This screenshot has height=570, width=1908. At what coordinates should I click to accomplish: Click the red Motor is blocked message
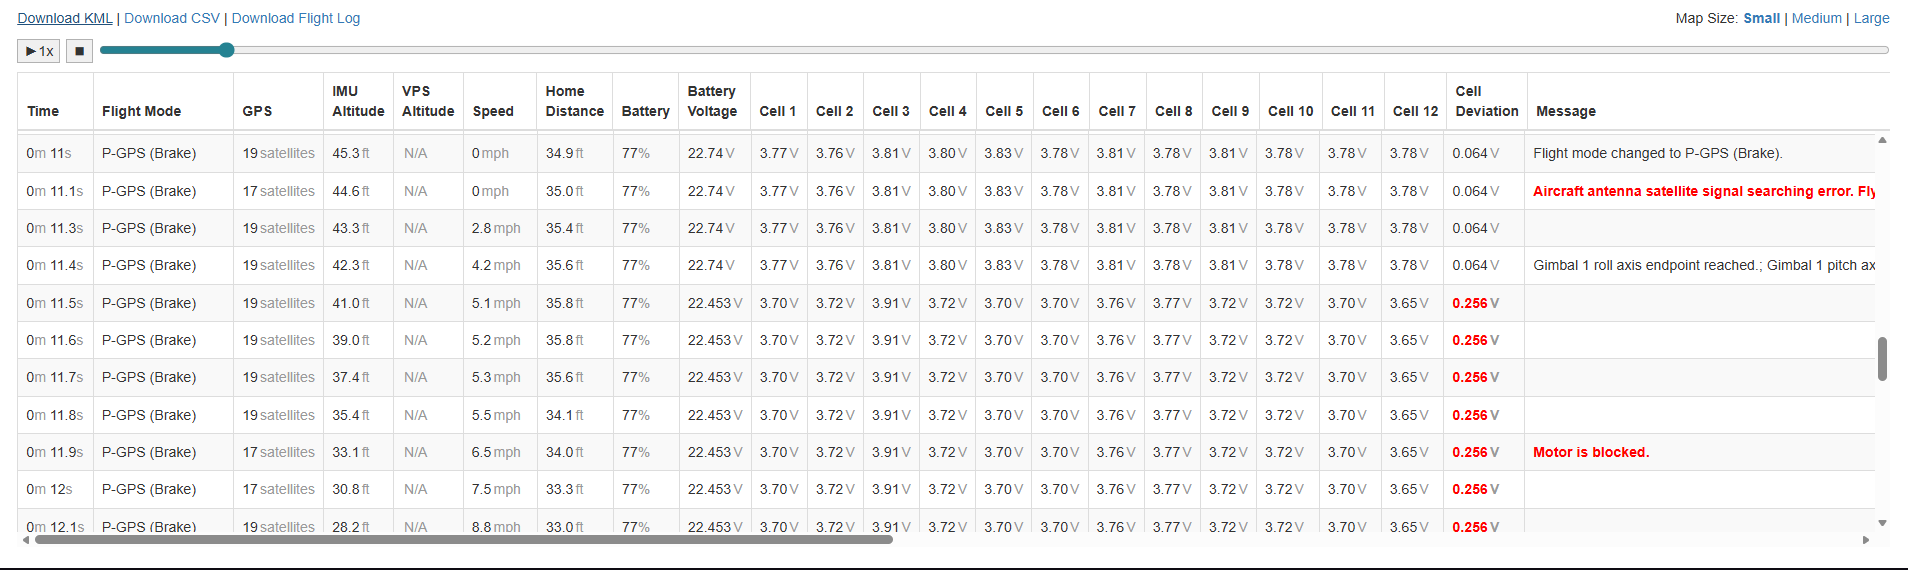pyautogui.click(x=1591, y=452)
